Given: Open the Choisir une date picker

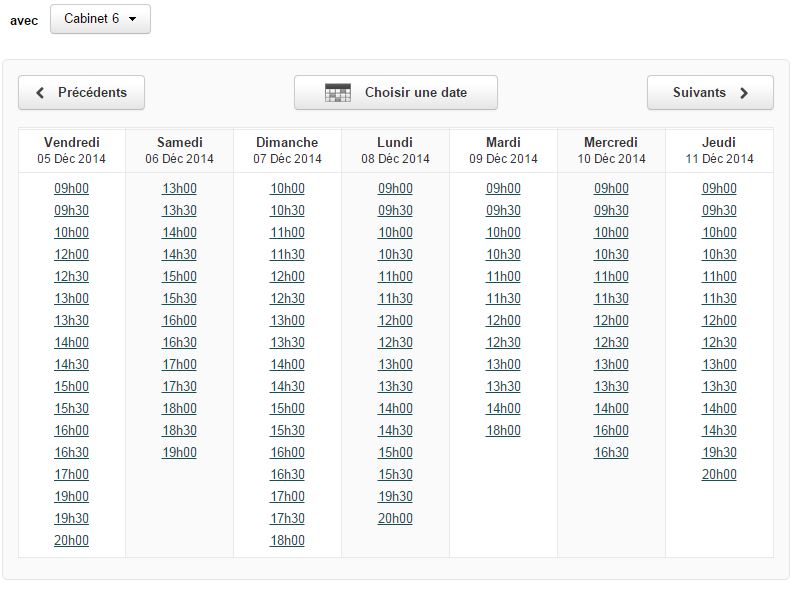Looking at the screenshot, I should pyautogui.click(x=396, y=93).
